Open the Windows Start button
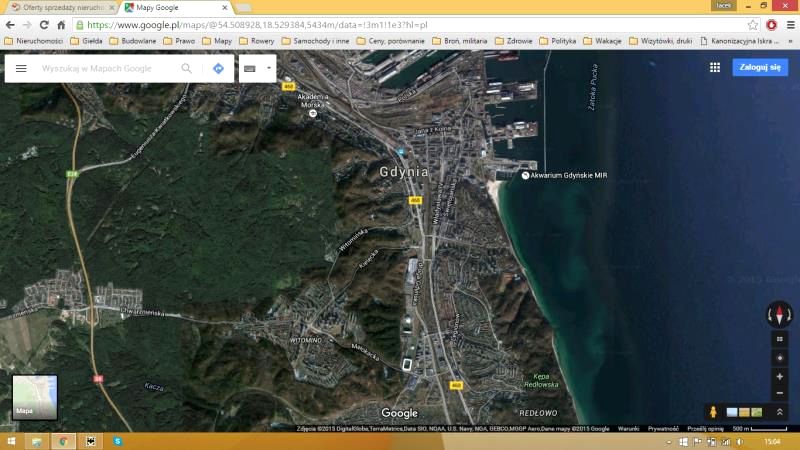 (11, 441)
